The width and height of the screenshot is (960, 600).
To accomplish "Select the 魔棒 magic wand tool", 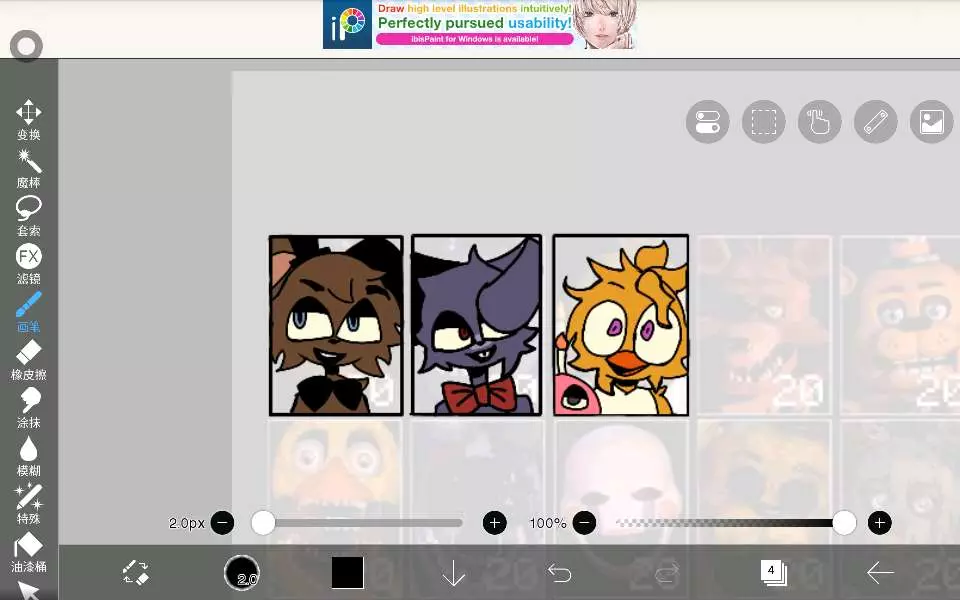I will (x=29, y=168).
